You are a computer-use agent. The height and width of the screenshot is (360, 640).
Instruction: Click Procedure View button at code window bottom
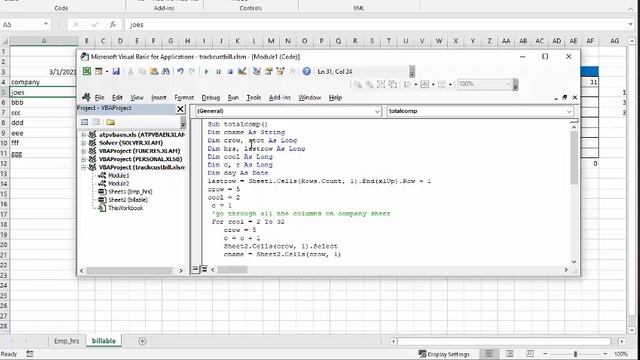(195, 269)
